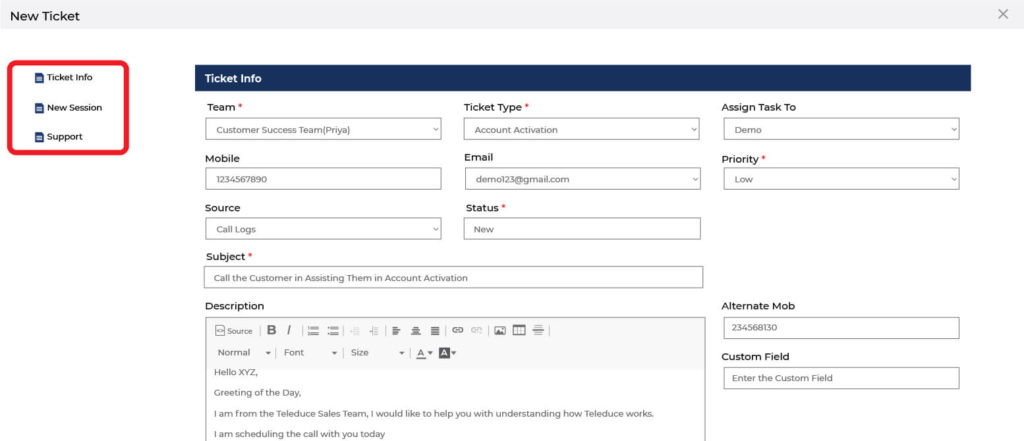
Task: Close the New Ticket dialog
Action: click(1003, 14)
